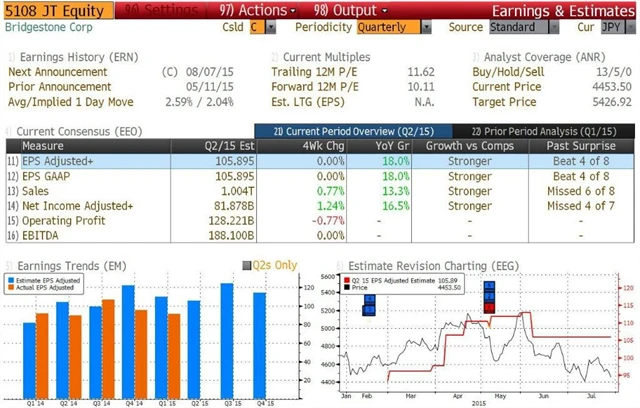Click the Trailing 12M P/E value 11.62
The height and width of the screenshot is (408, 640).
click(421, 72)
